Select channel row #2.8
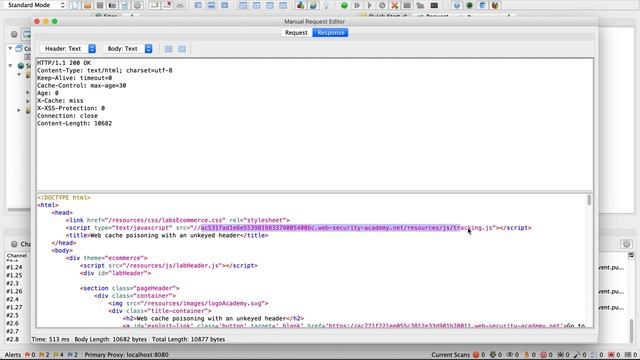 [12, 339]
